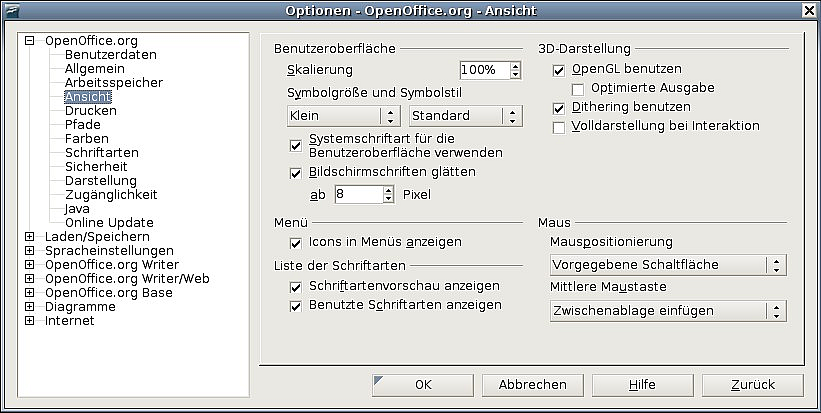Disable OpenGL benutzen checkbox
The height and width of the screenshot is (413, 821).
pos(560,71)
